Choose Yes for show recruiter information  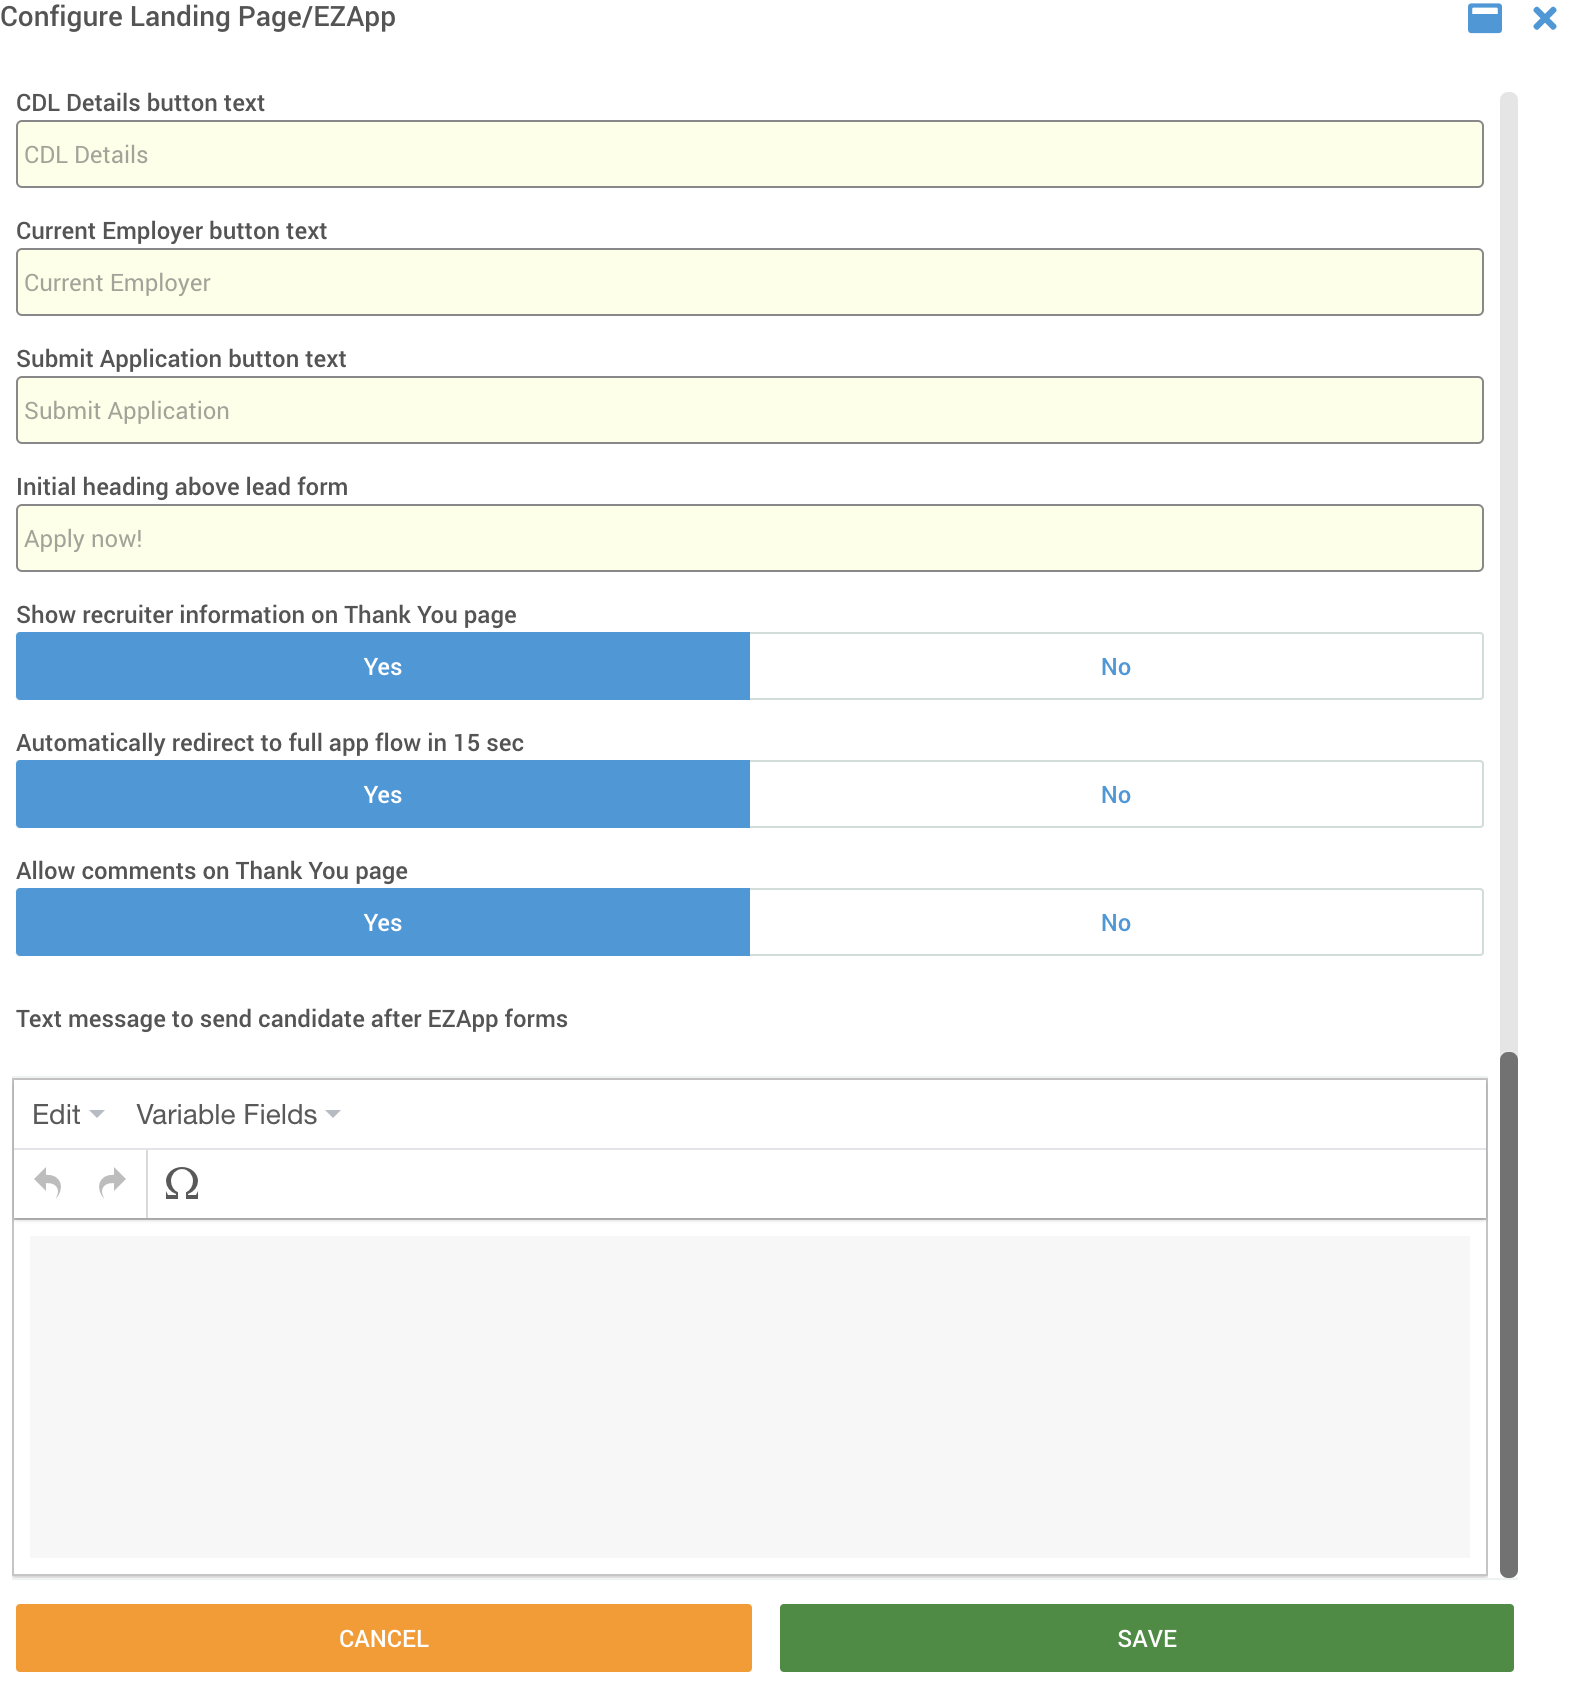pos(383,666)
